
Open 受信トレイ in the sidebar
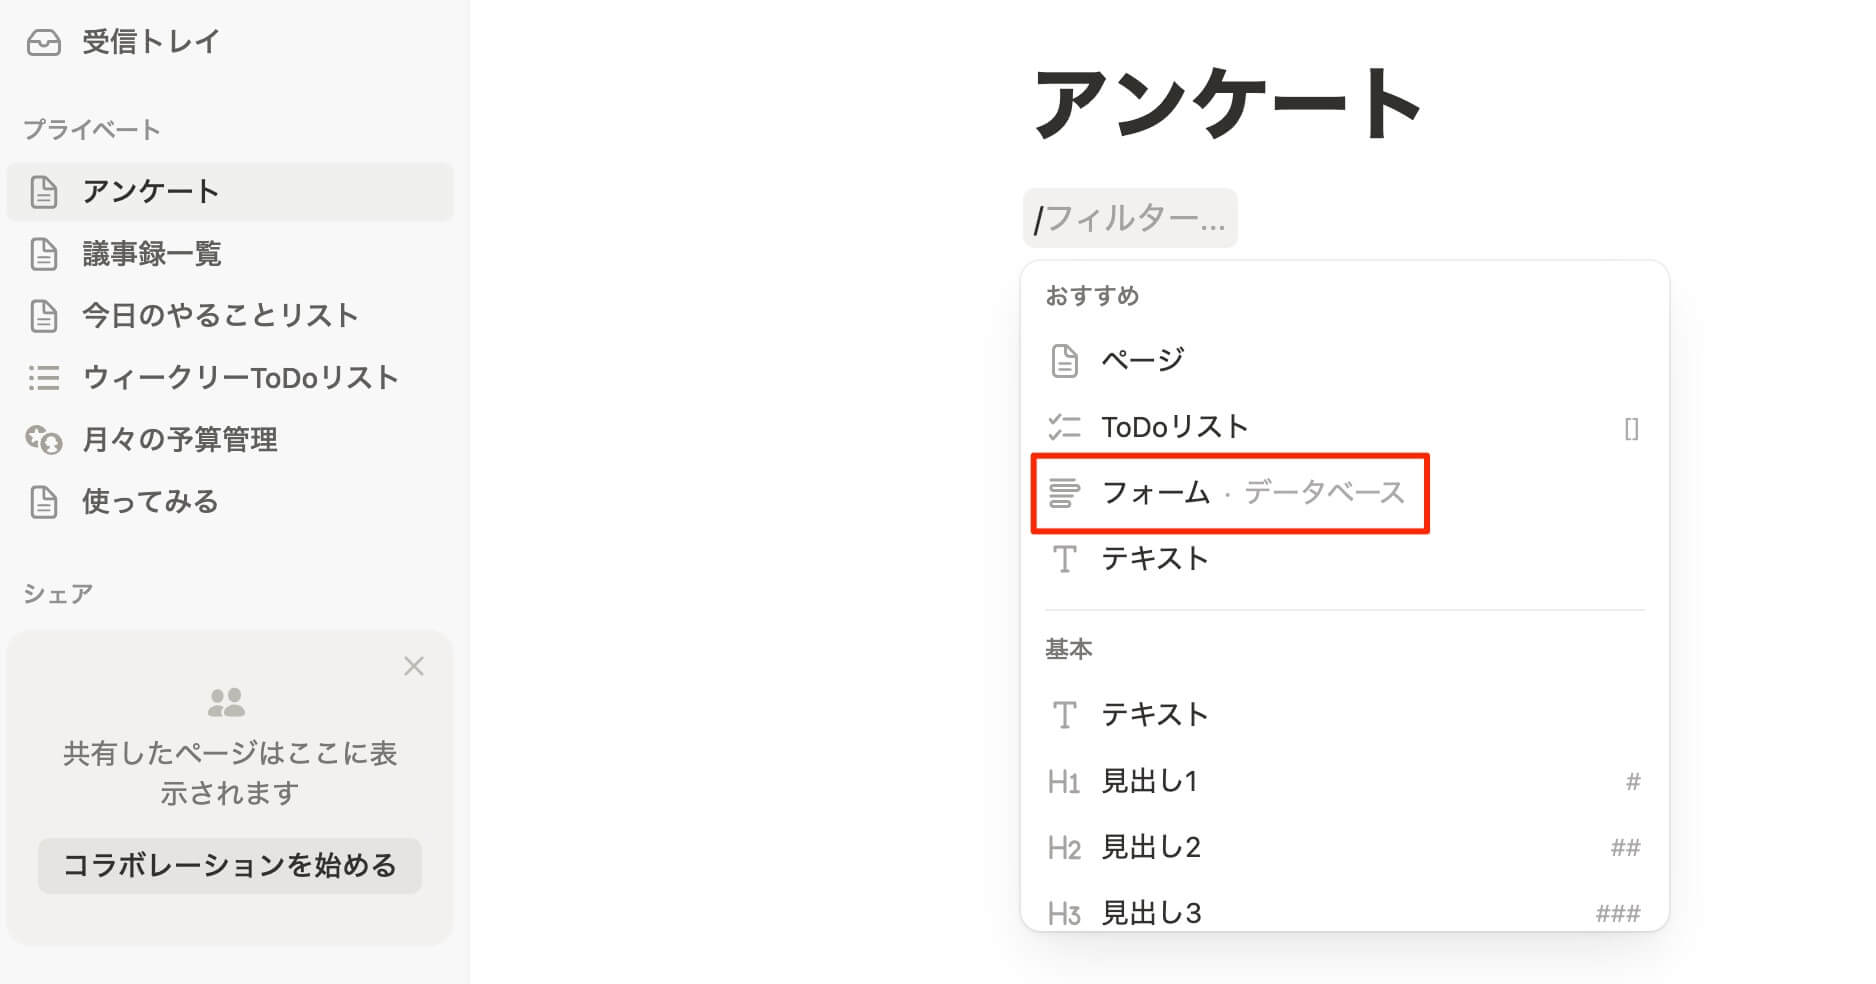tap(150, 42)
